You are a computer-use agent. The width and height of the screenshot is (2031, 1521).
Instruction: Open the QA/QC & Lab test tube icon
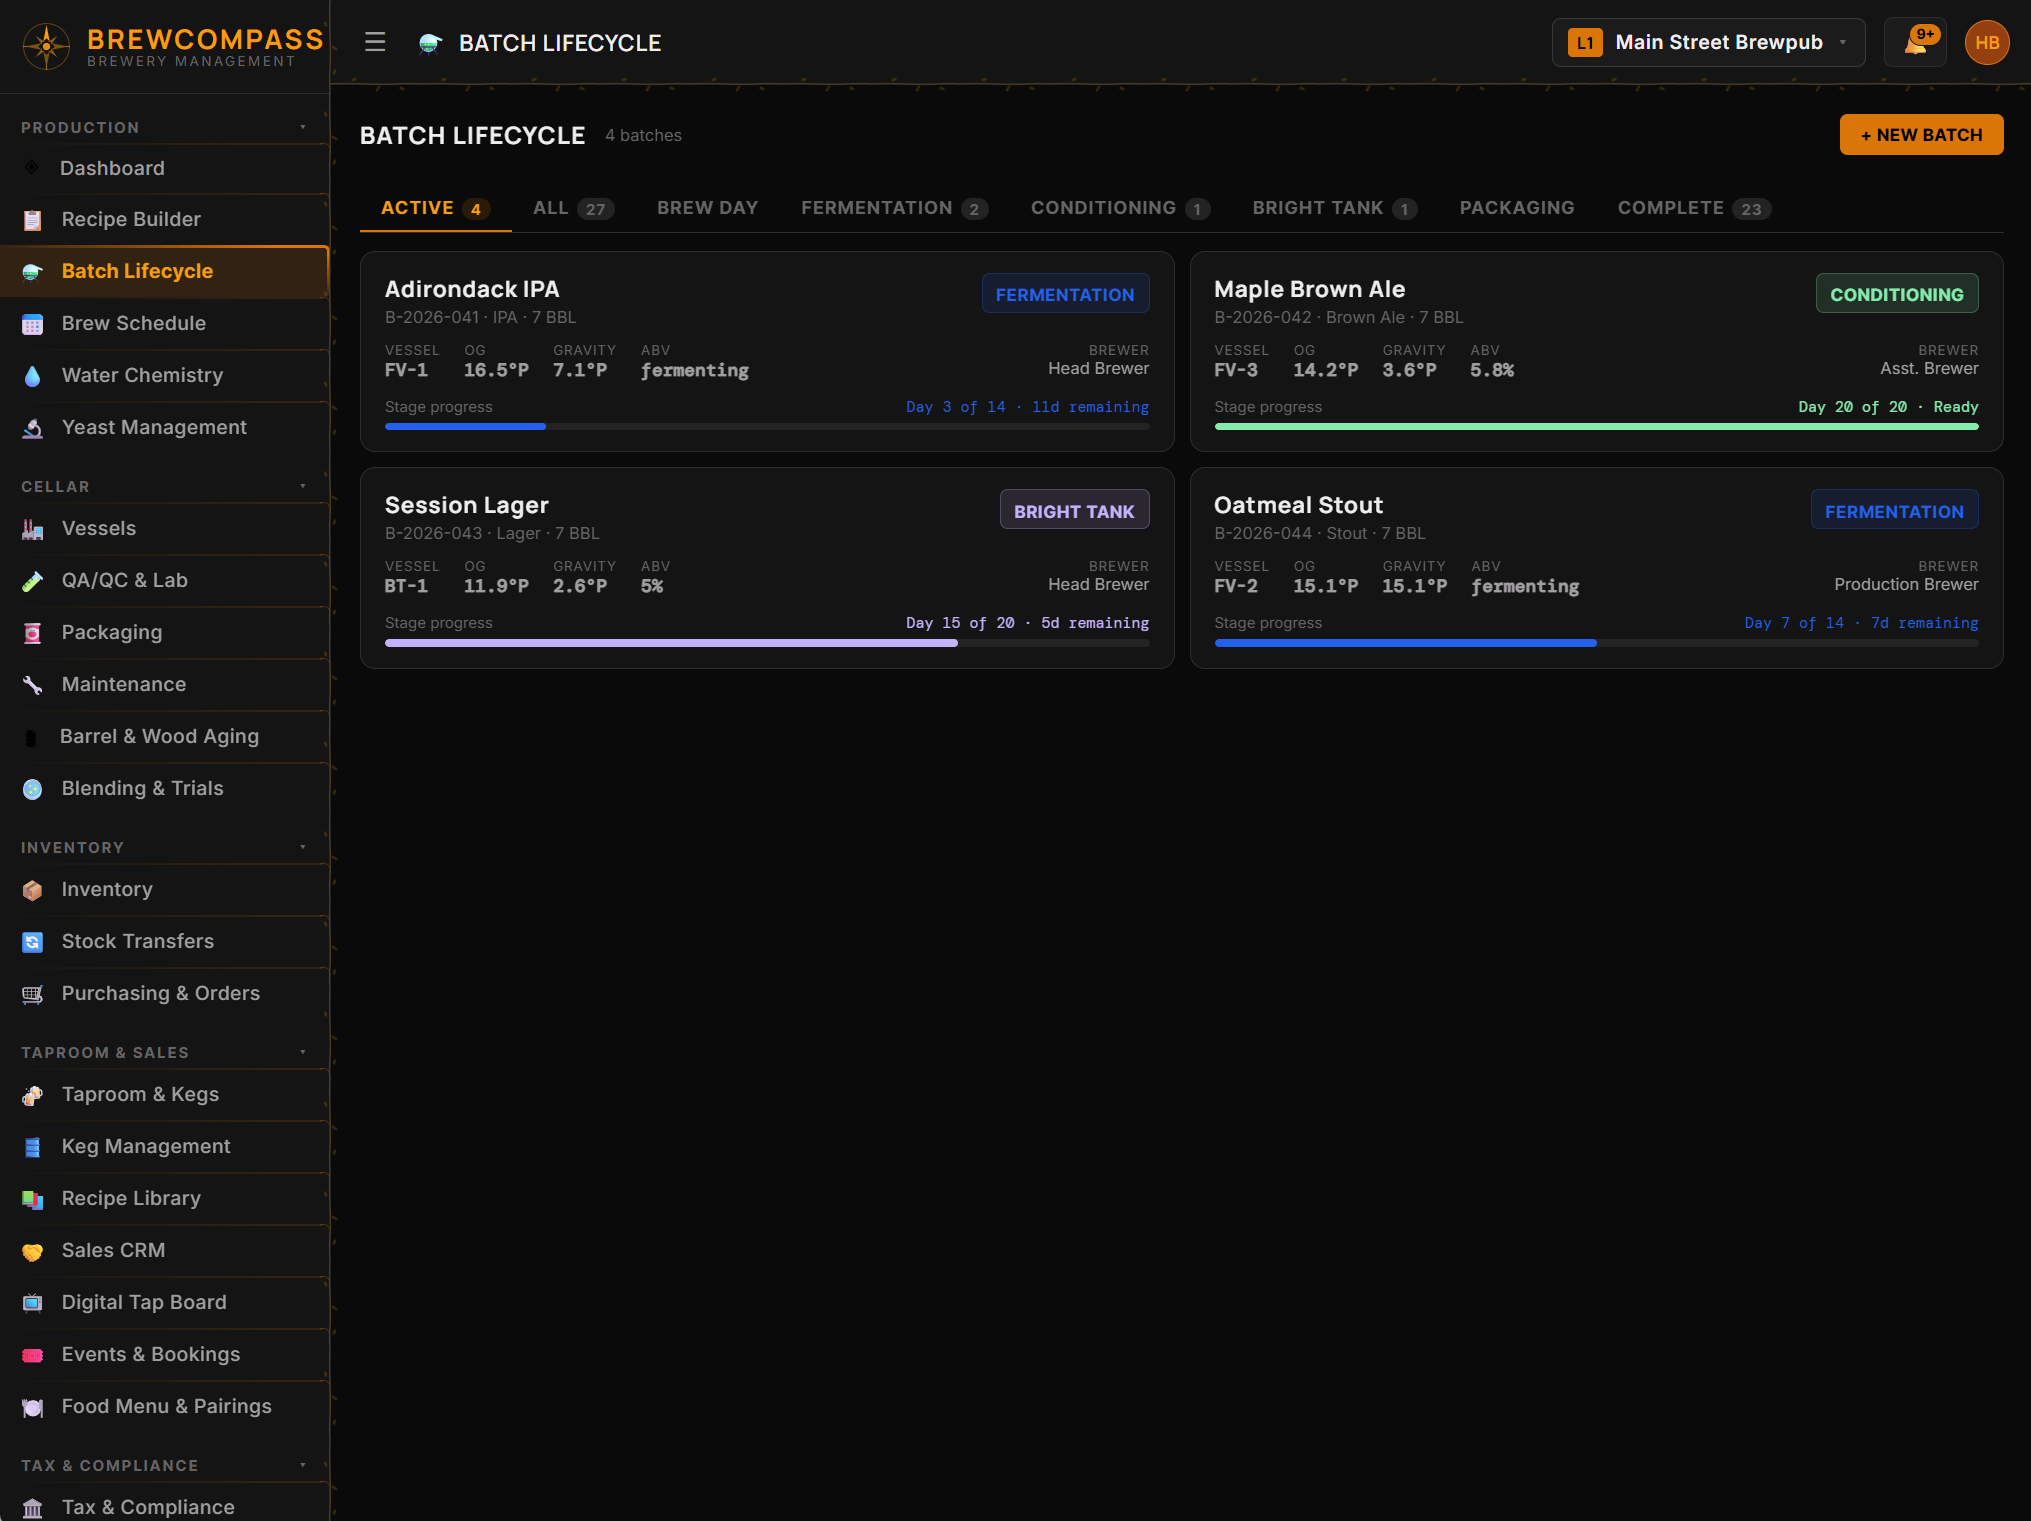tap(32, 581)
